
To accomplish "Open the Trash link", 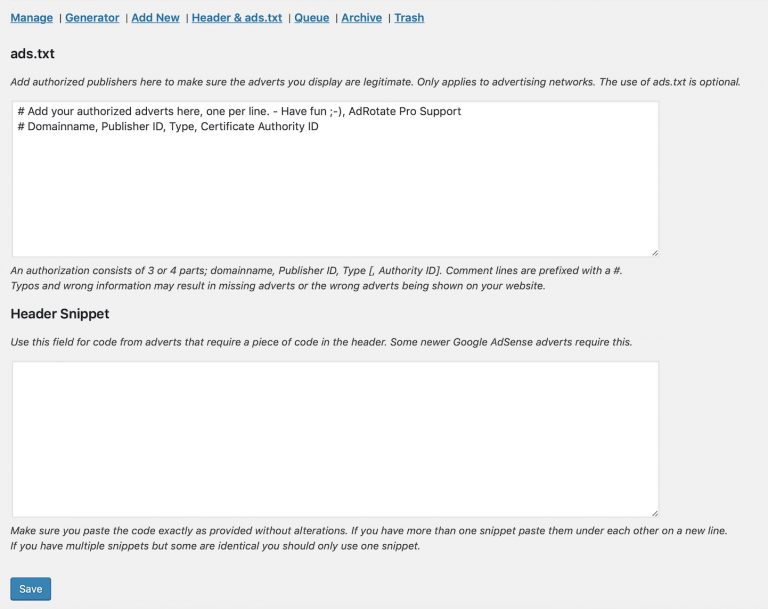I will (x=409, y=18).
